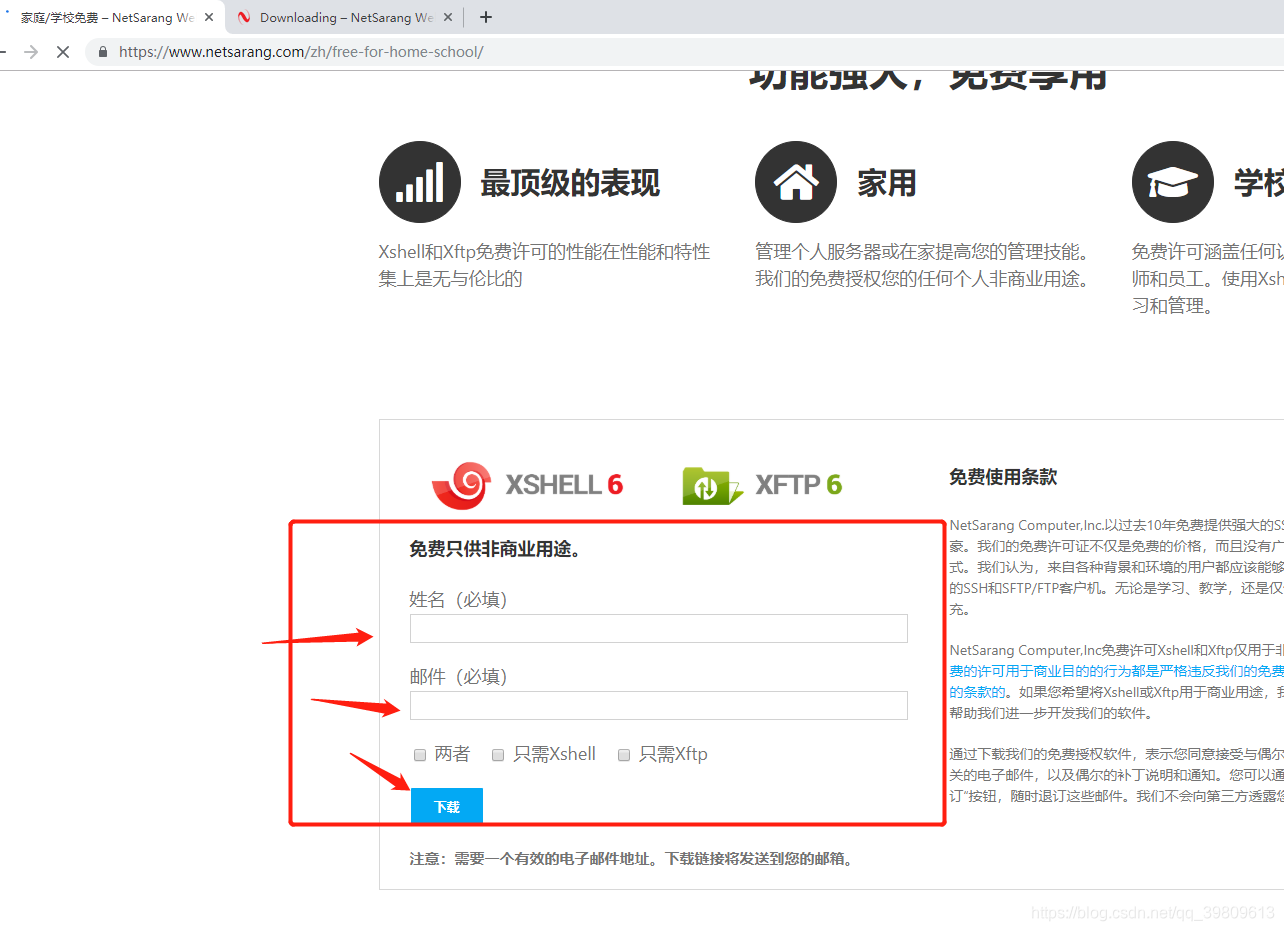1284x931 pixels.
Task: Stop loading the page
Action: (x=62, y=52)
